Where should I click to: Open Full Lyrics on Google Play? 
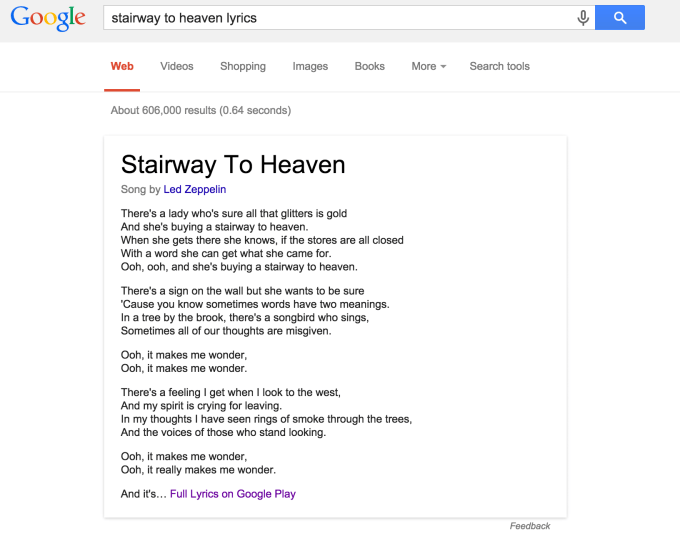tap(233, 493)
